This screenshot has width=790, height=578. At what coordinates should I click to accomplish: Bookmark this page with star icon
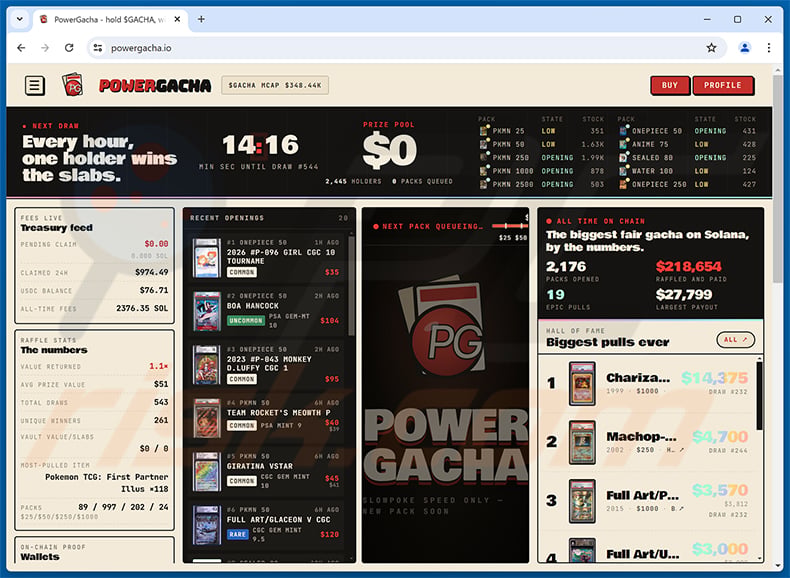coord(711,48)
